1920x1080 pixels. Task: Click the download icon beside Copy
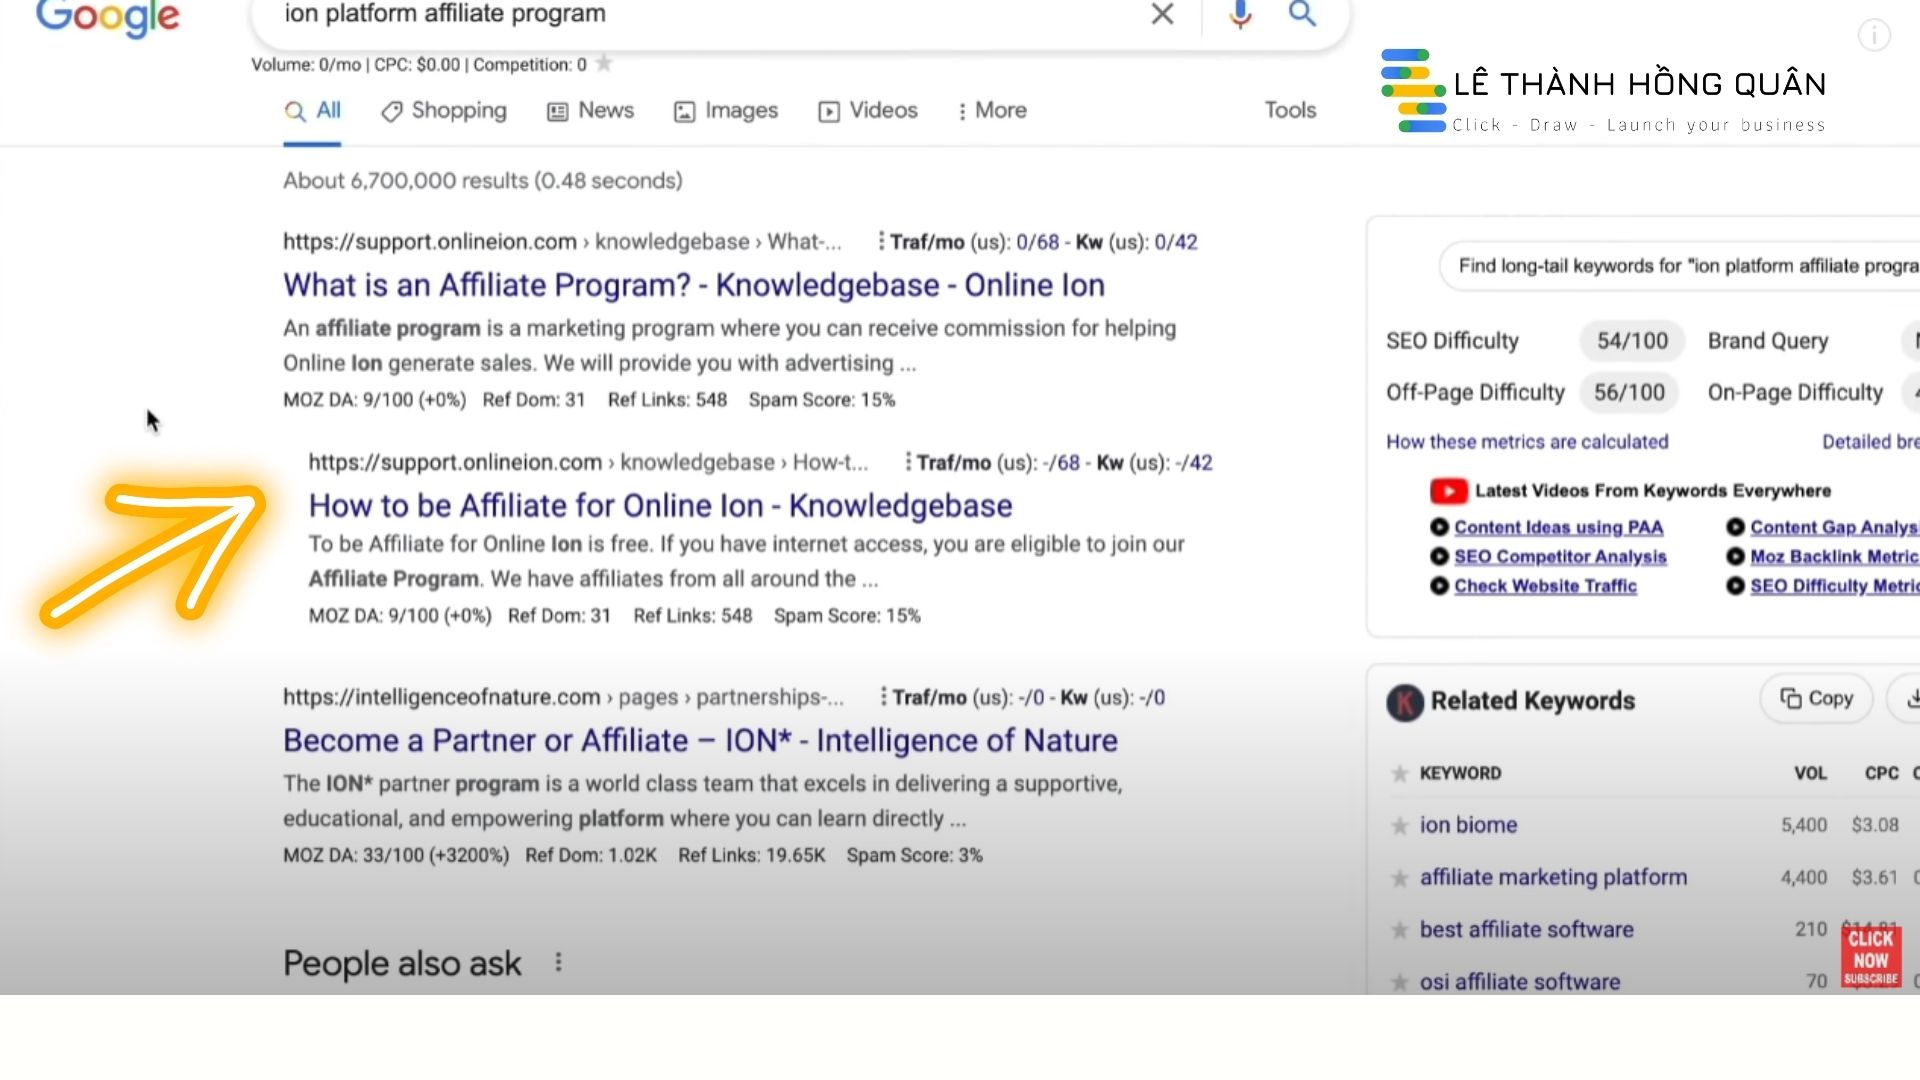1912,699
